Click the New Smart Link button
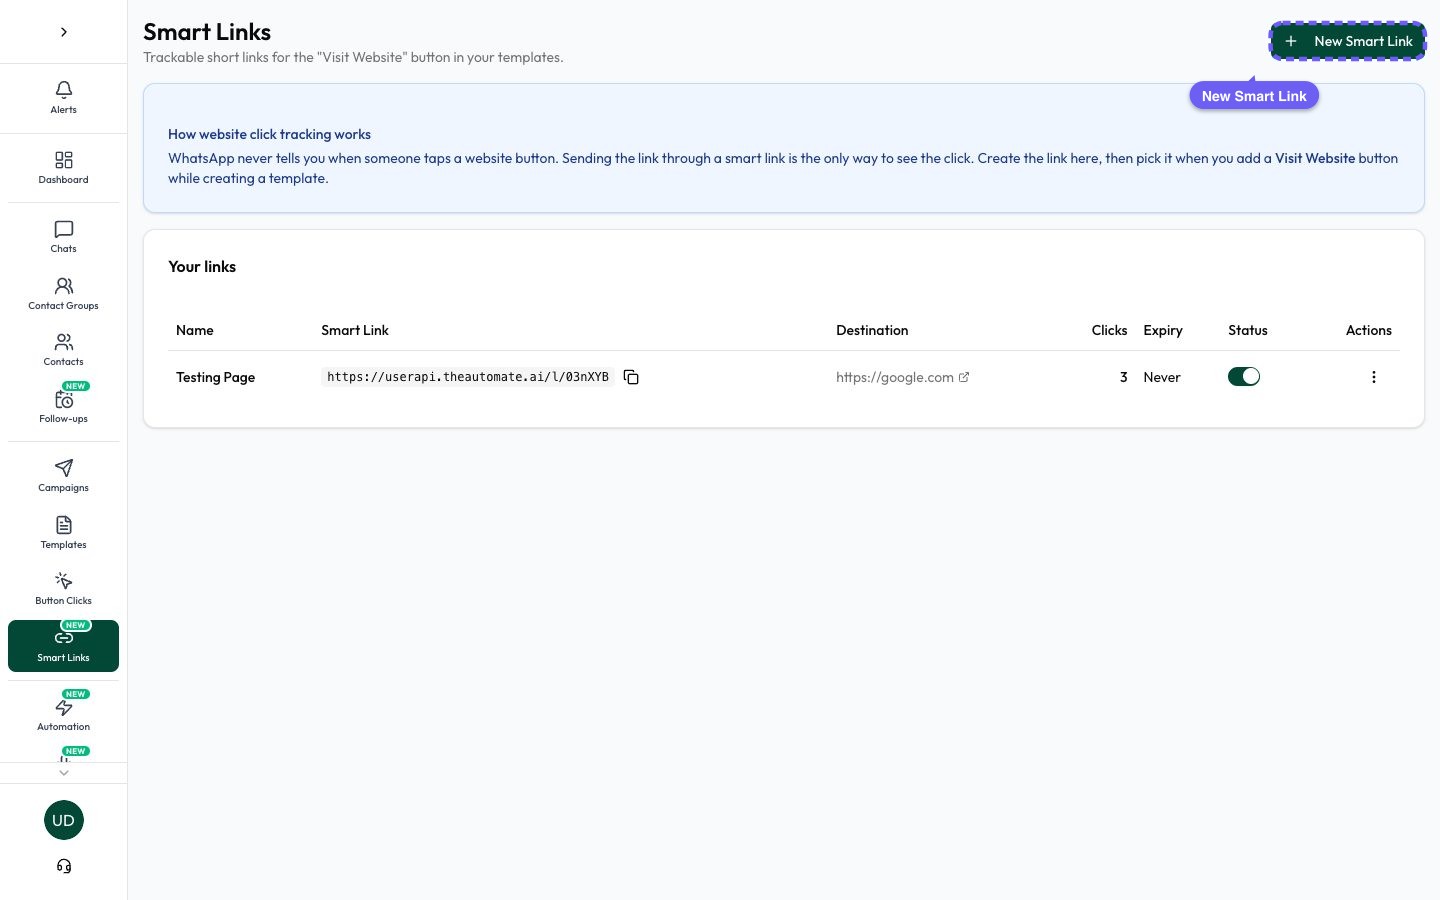 (1348, 41)
